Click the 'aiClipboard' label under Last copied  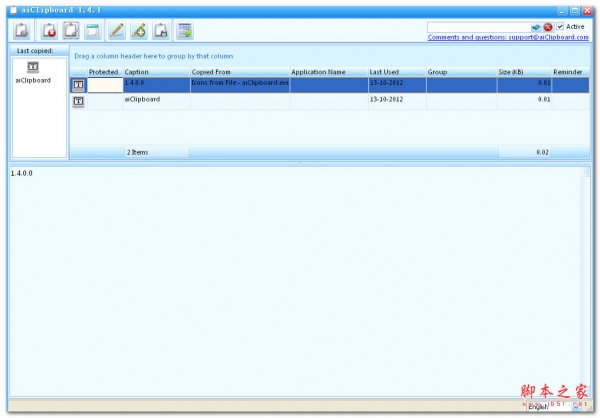33,81
